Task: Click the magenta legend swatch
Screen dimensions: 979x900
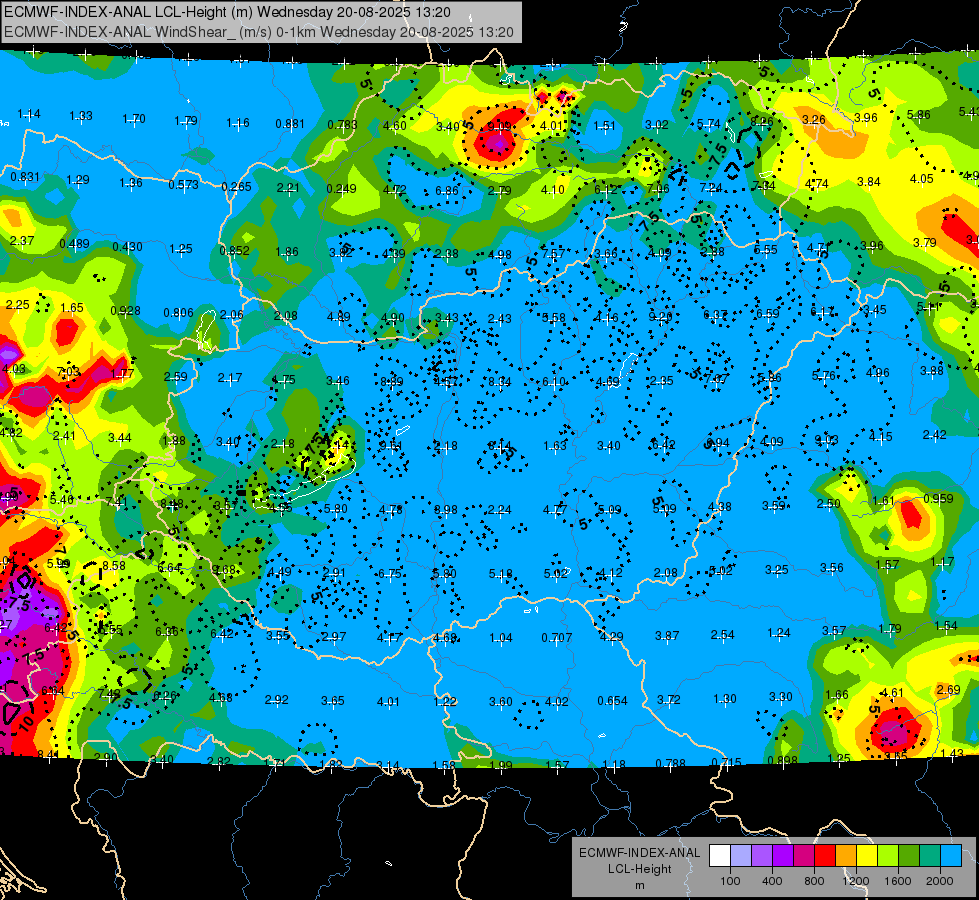Action: point(804,856)
